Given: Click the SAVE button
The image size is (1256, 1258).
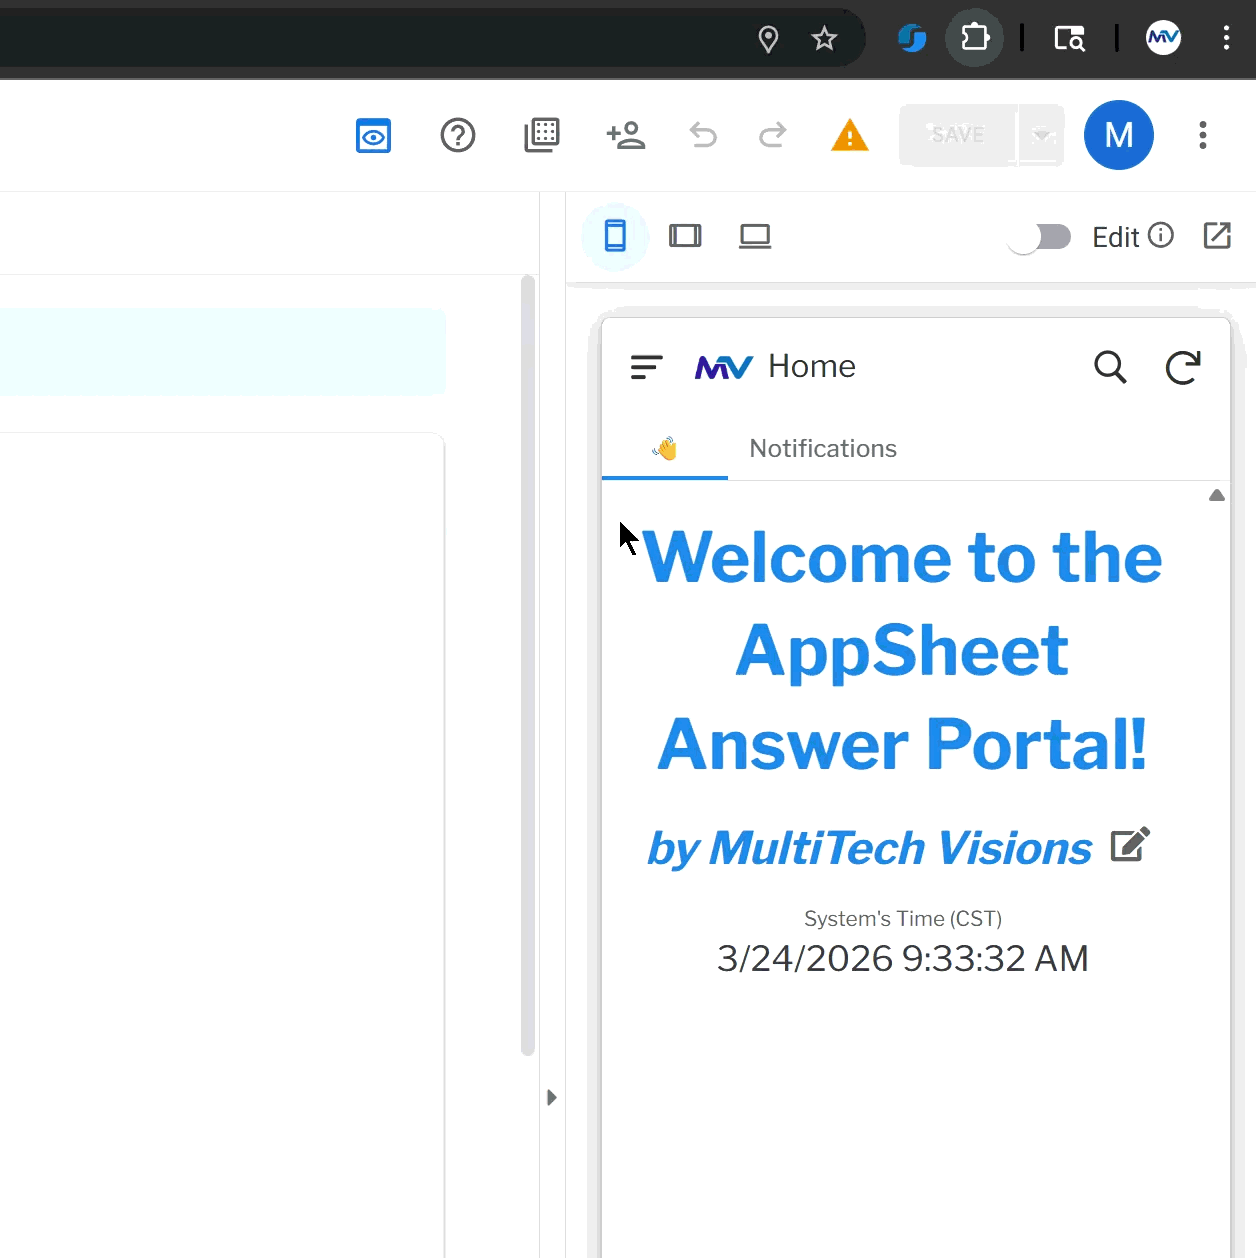Looking at the screenshot, I should 958,135.
